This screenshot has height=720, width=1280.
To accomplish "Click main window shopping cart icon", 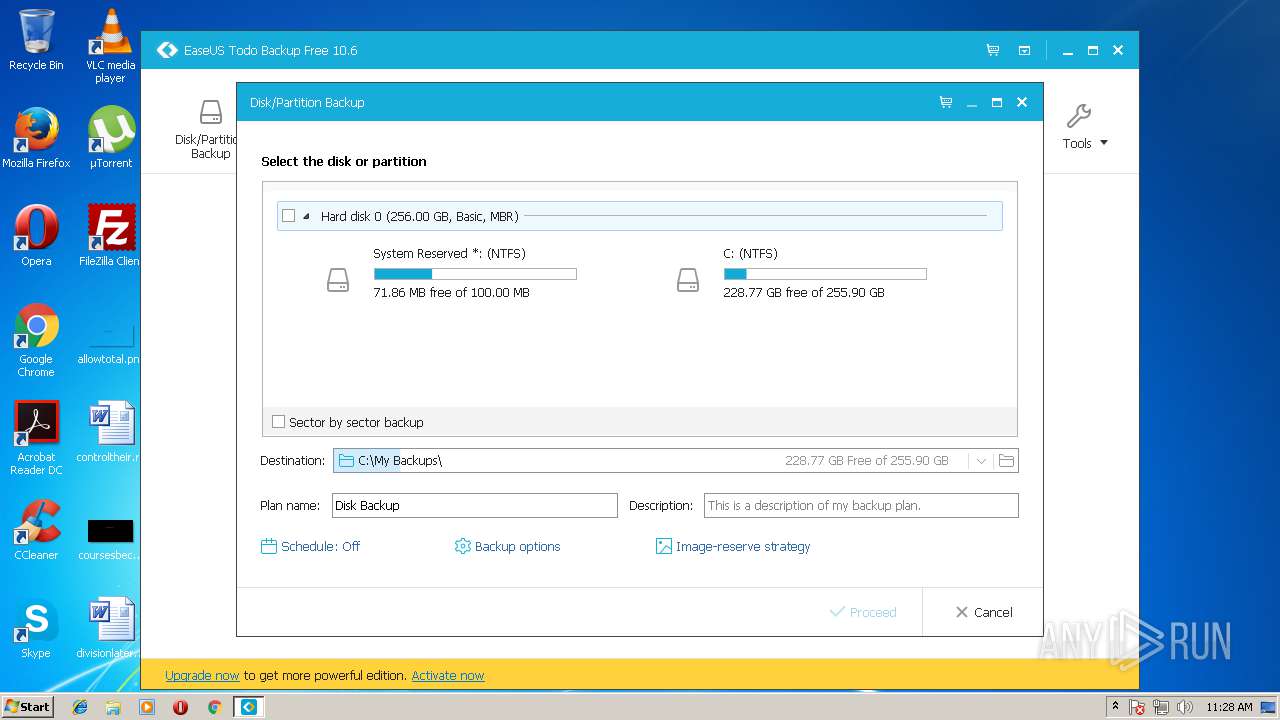I will click(993, 50).
